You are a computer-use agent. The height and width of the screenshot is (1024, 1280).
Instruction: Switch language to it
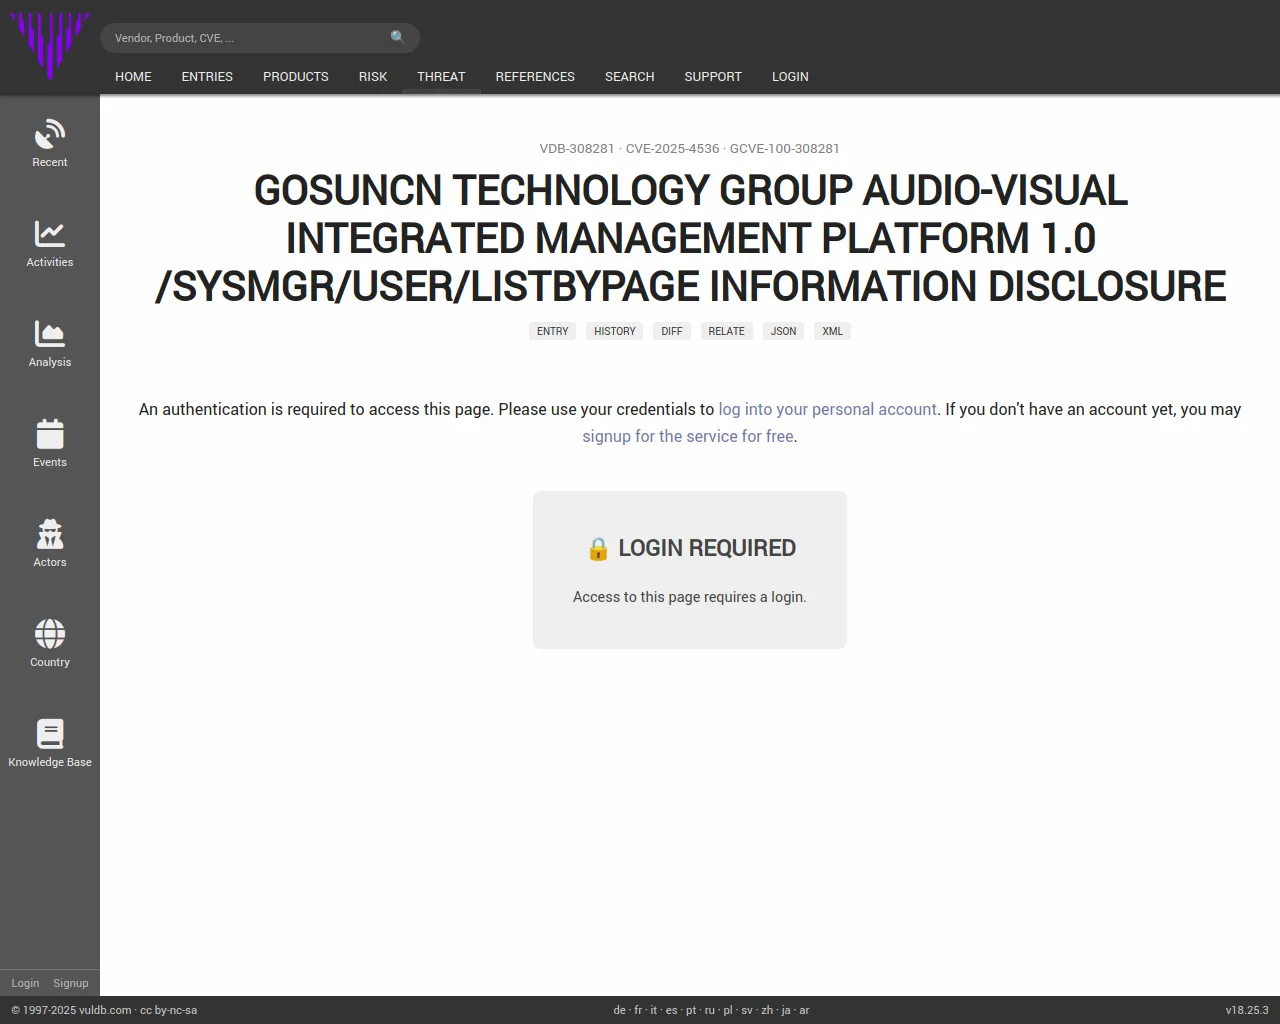pyautogui.click(x=654, y=1010)
